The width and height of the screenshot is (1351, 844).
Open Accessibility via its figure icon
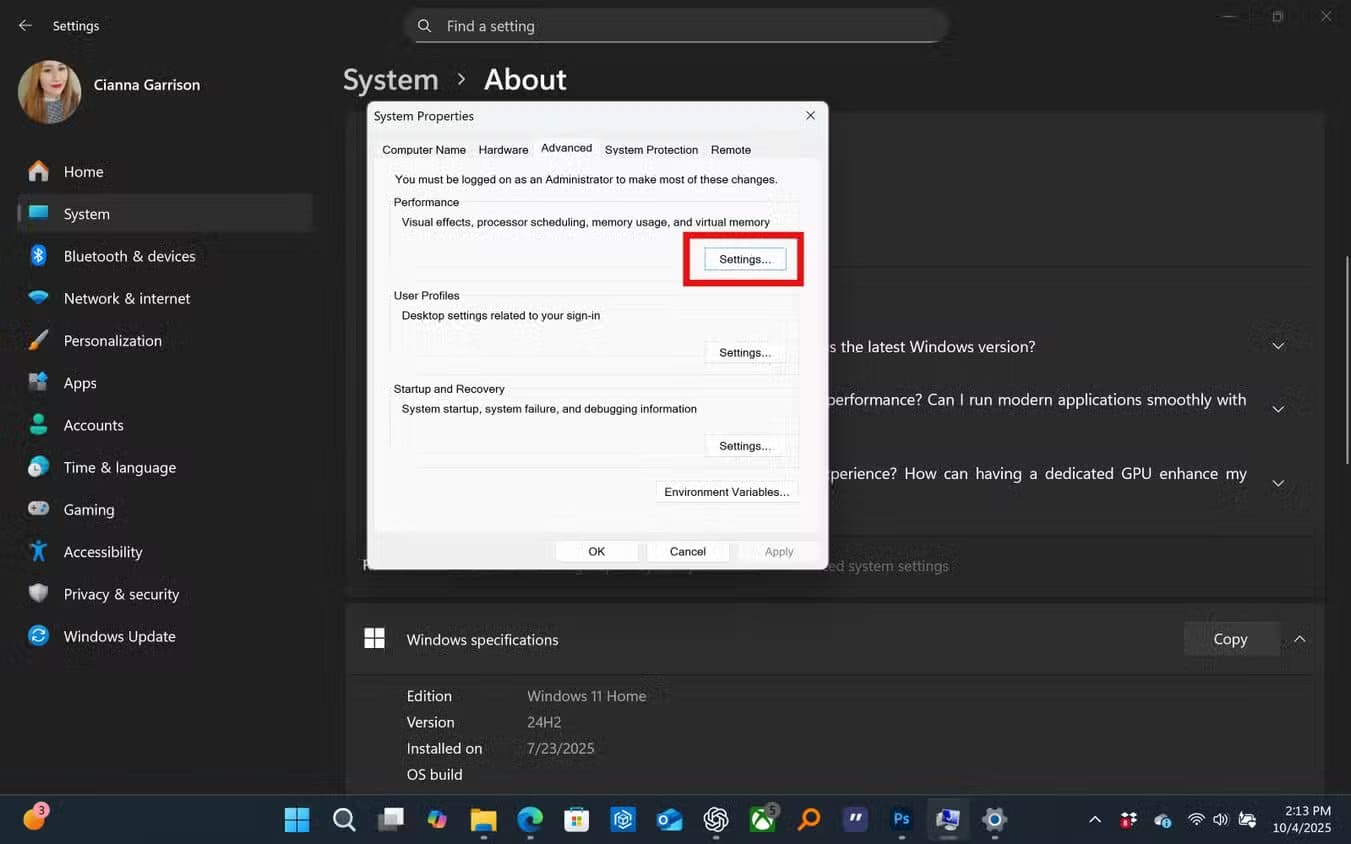click(38, 552)
